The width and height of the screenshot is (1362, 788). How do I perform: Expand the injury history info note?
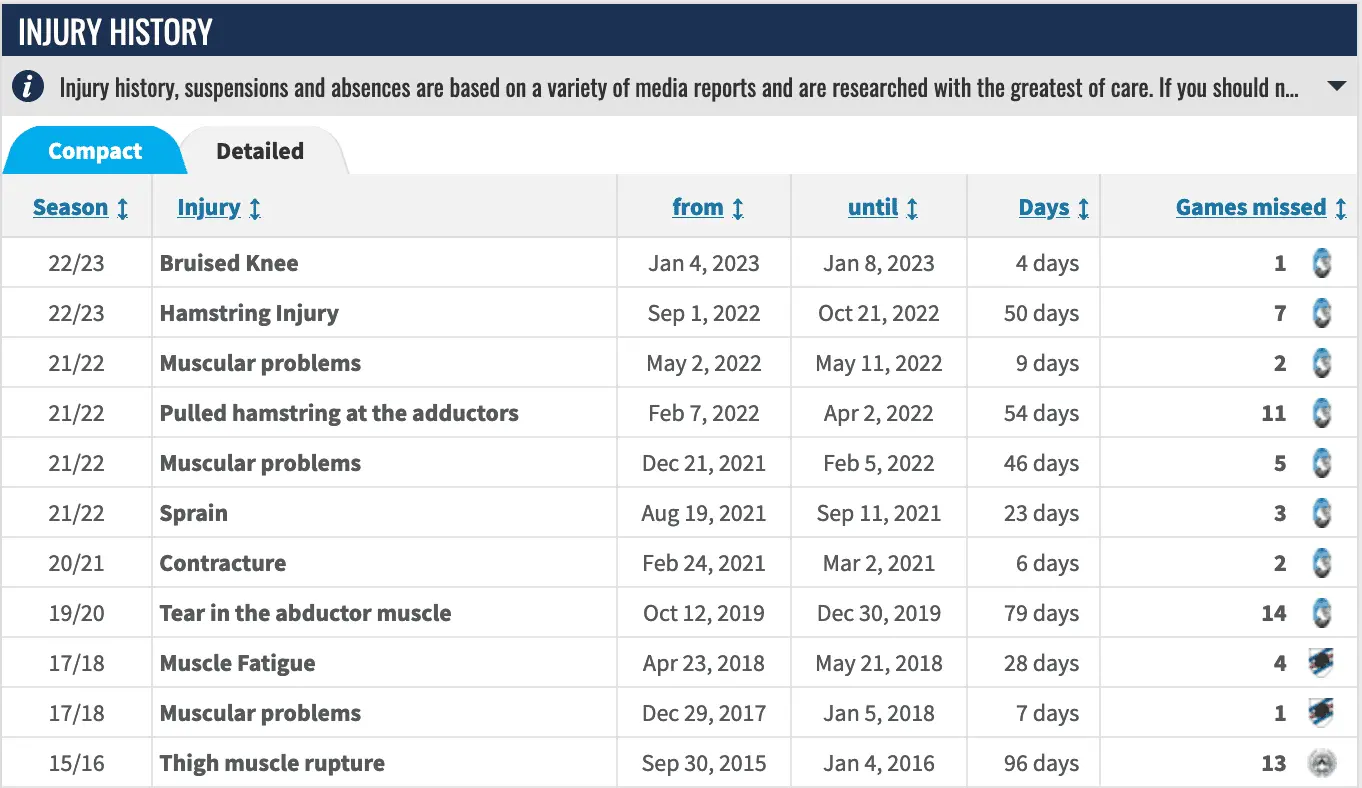(1337, 87)
